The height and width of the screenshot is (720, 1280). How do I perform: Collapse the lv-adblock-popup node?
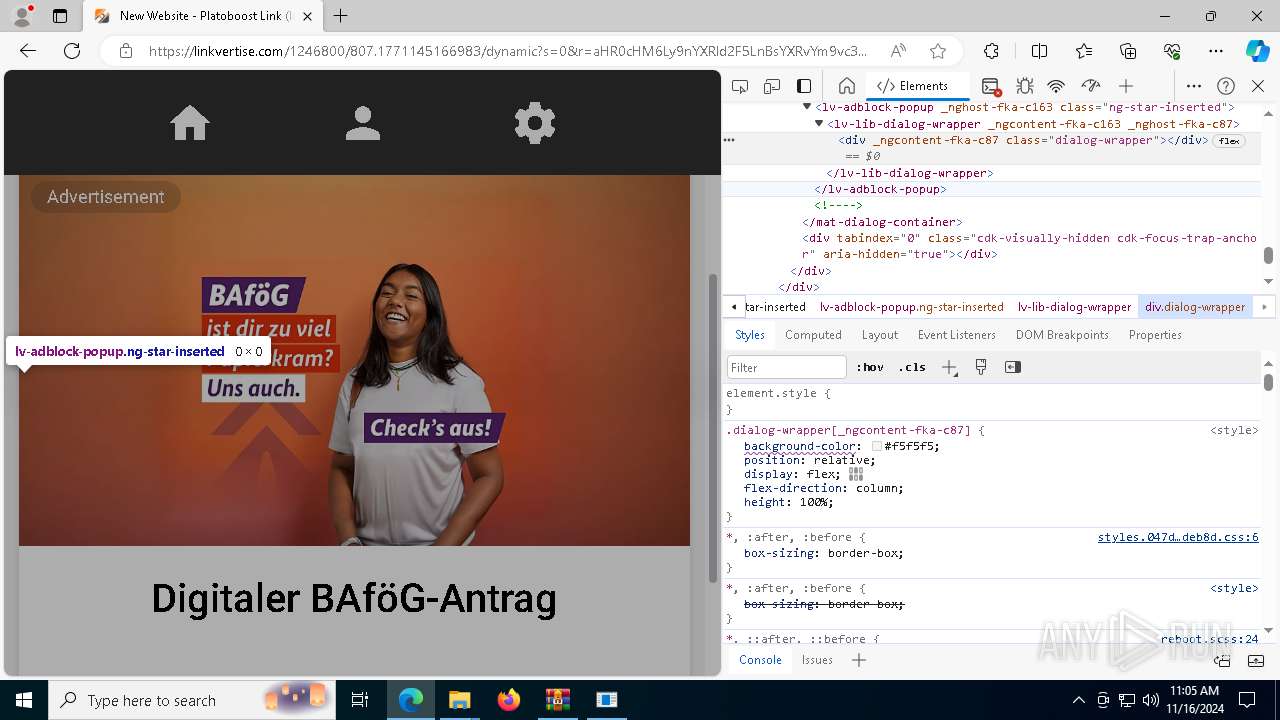pyautogui.click(x=807, y=107)
